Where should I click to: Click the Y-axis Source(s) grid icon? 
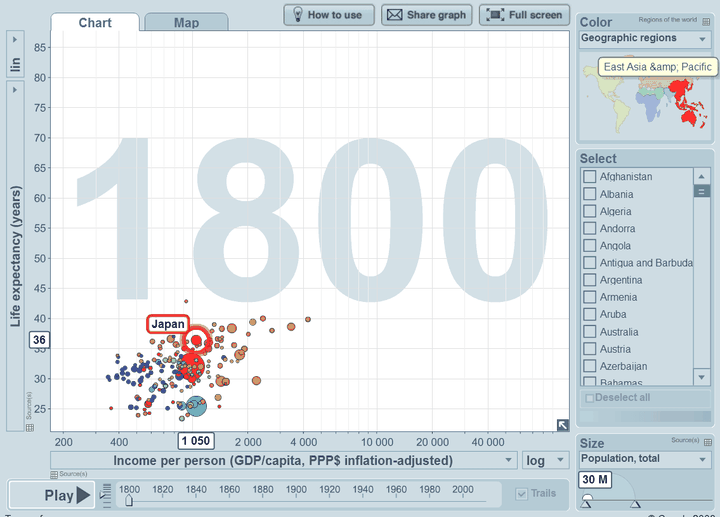pos(30,428)
